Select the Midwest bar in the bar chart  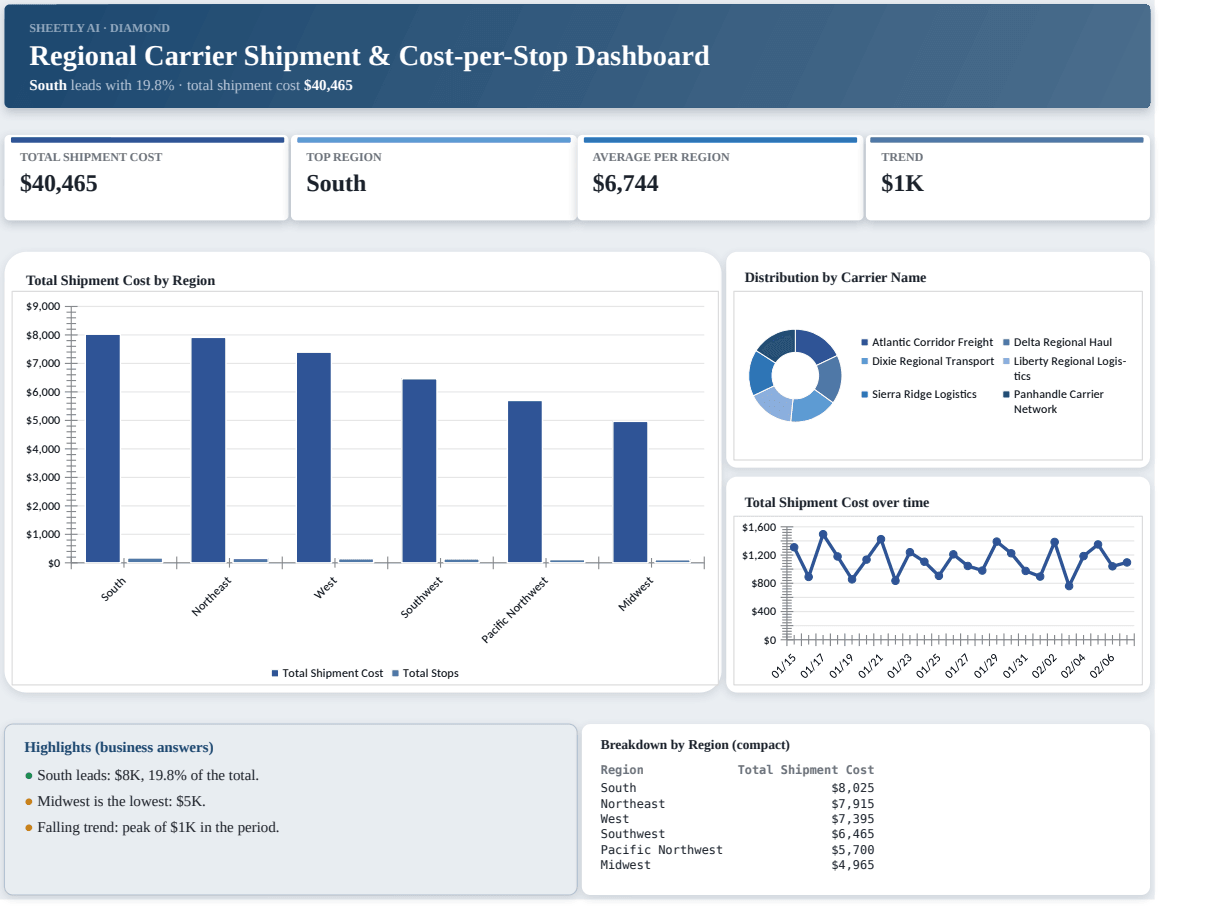(x=630, y=492)
